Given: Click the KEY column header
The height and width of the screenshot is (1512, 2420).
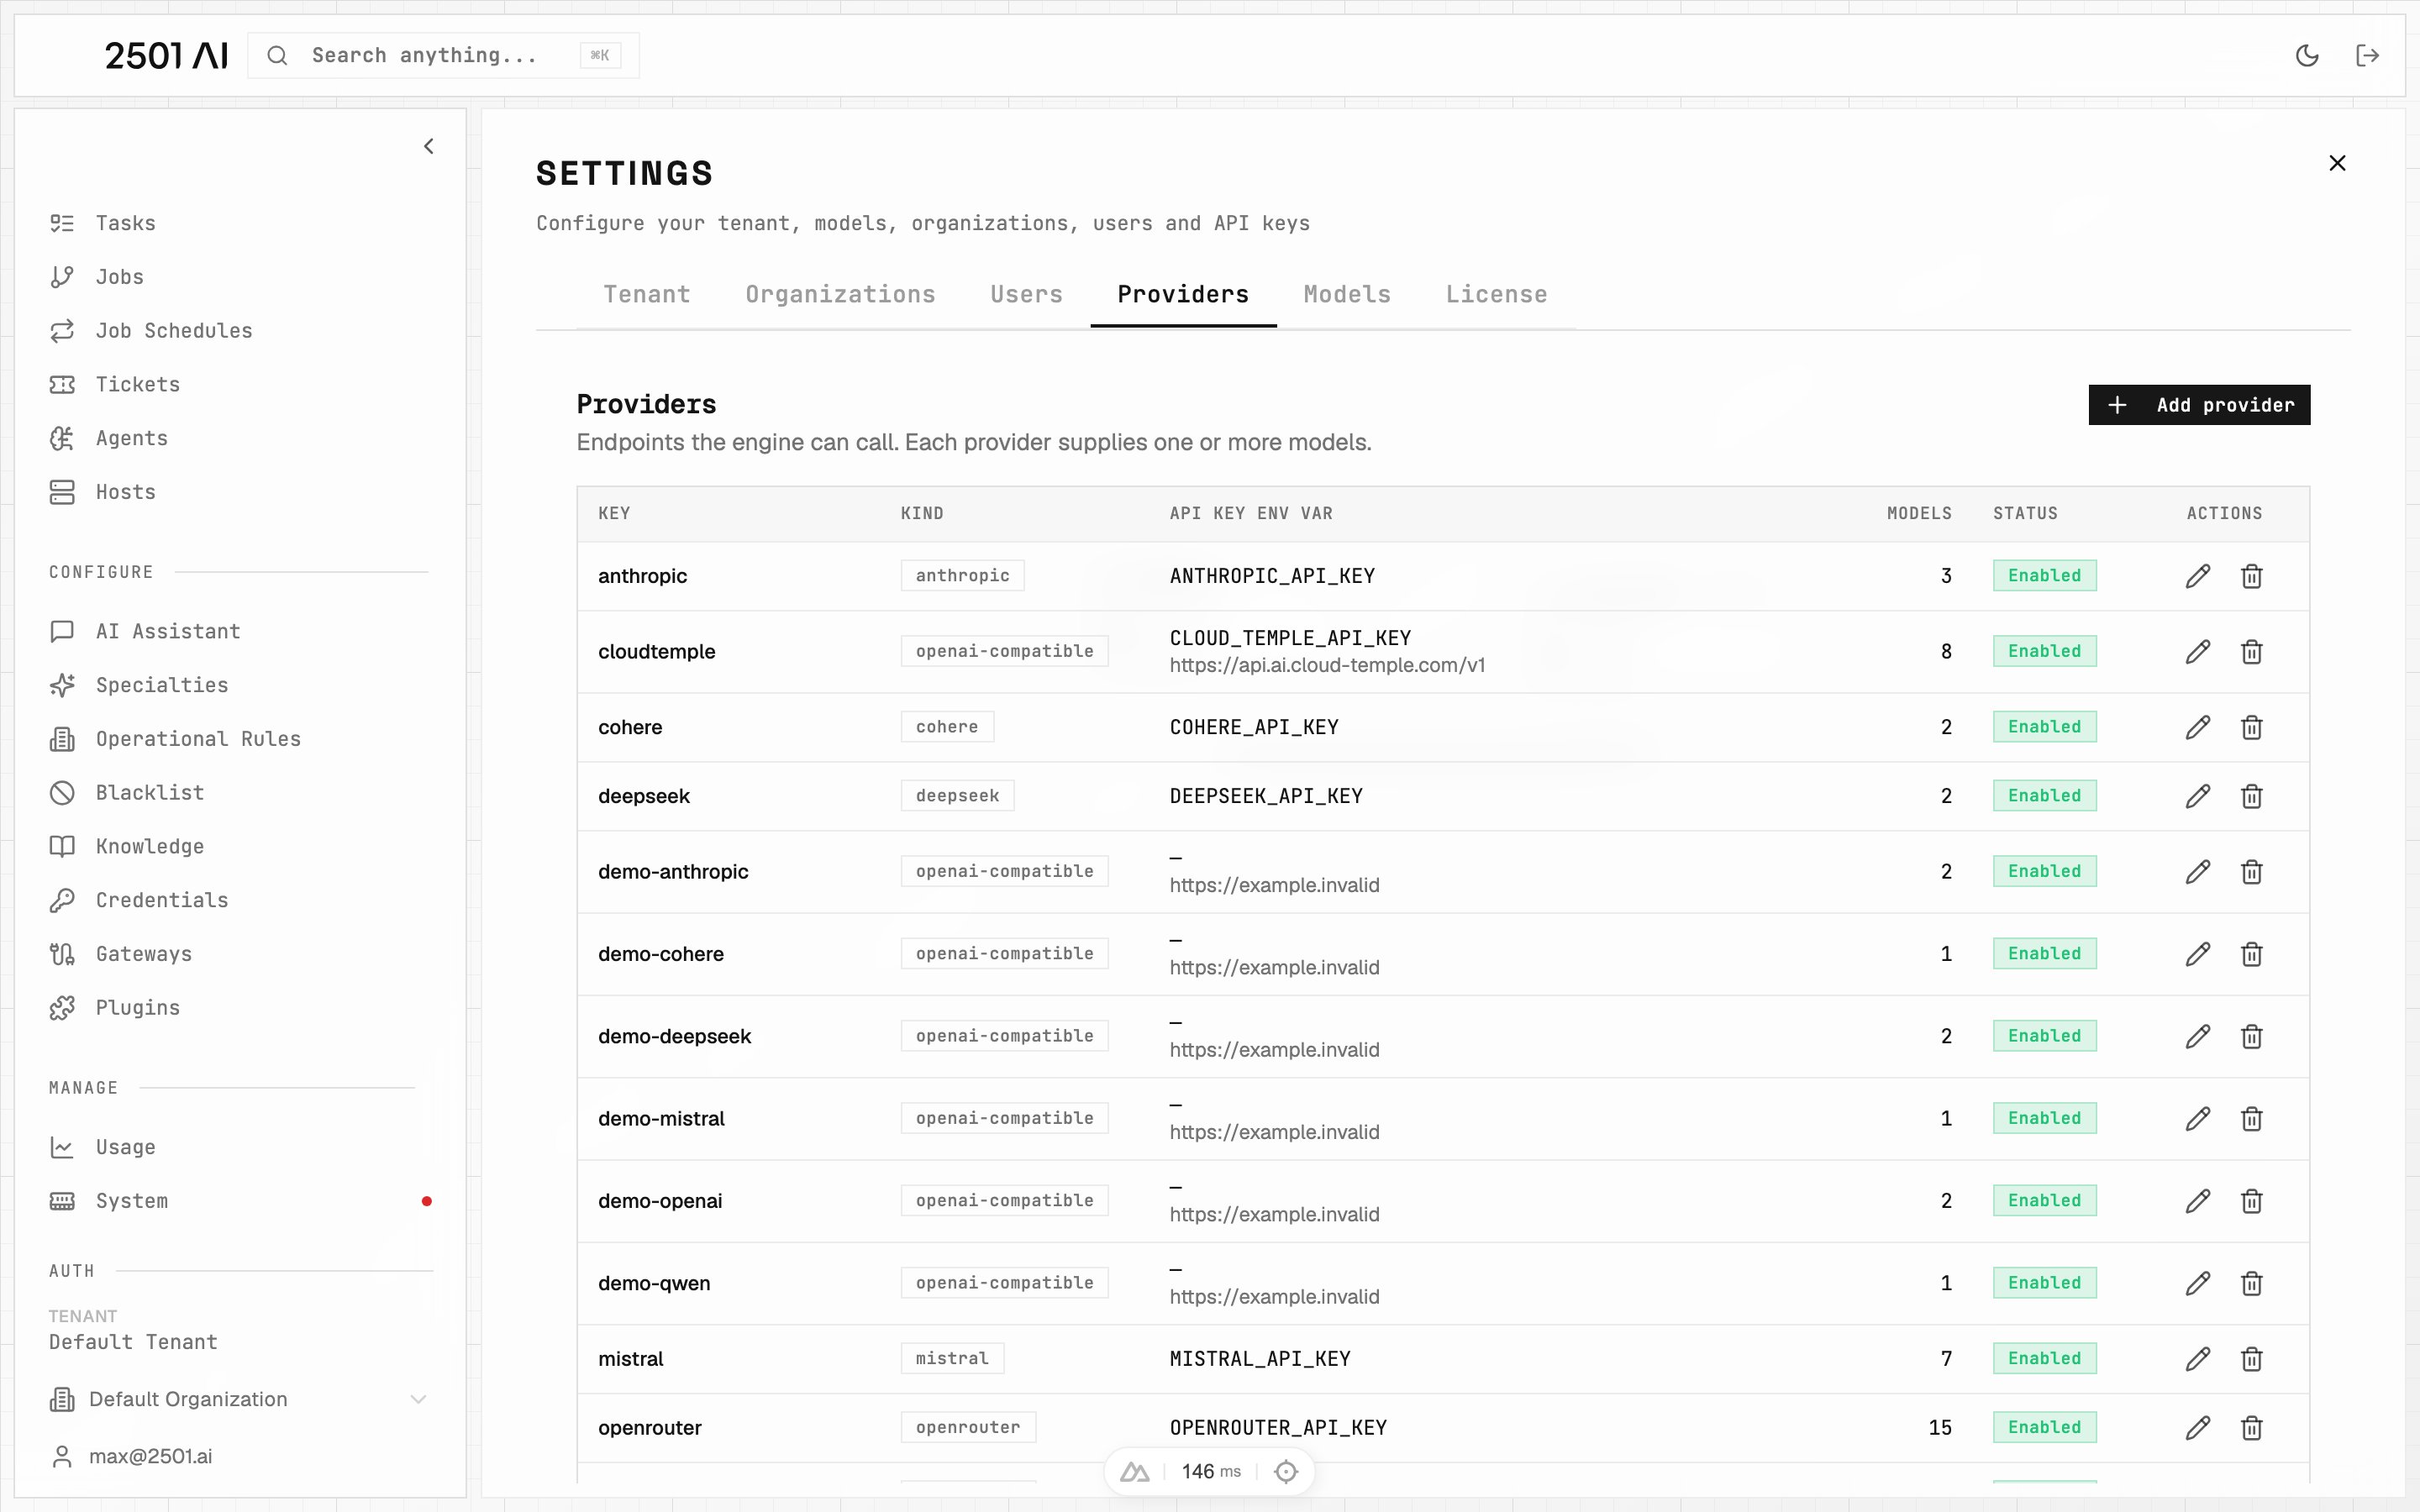Looking at the screenshot, I should tap(614, 514).
